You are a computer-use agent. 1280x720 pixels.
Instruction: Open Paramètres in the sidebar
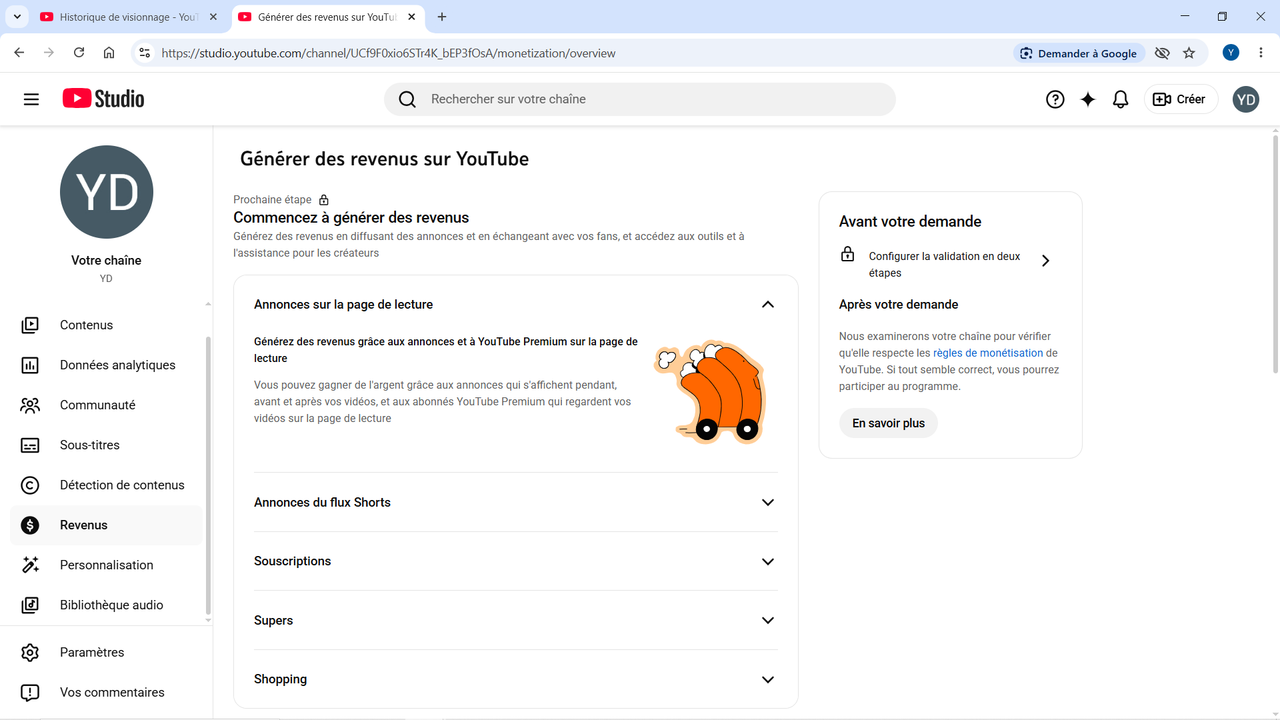point(106,652)
